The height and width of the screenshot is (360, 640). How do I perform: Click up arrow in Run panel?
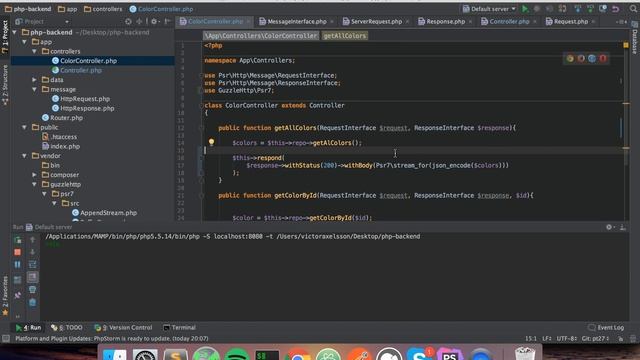point(32,240)
